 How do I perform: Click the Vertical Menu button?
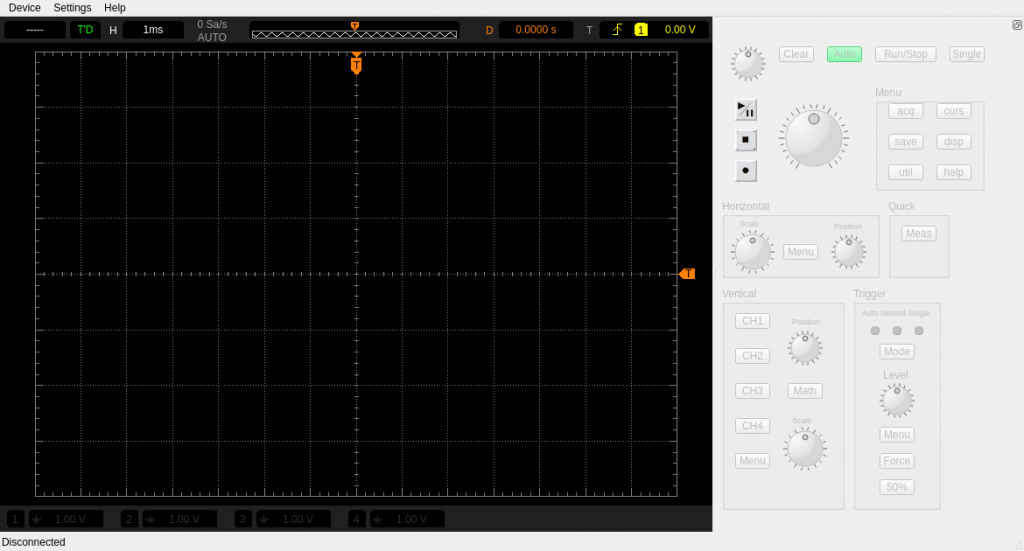752,461
